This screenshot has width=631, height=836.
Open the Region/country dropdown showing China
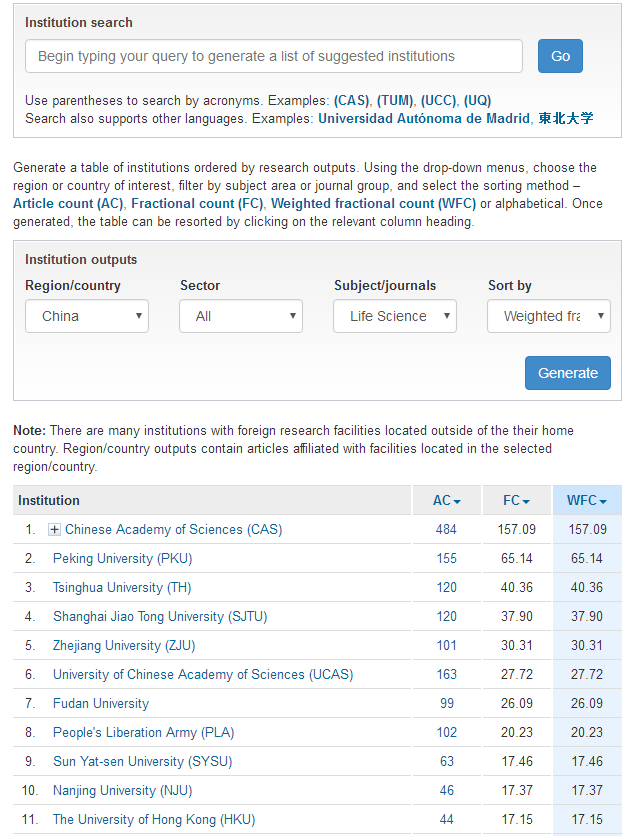(87, 316)
